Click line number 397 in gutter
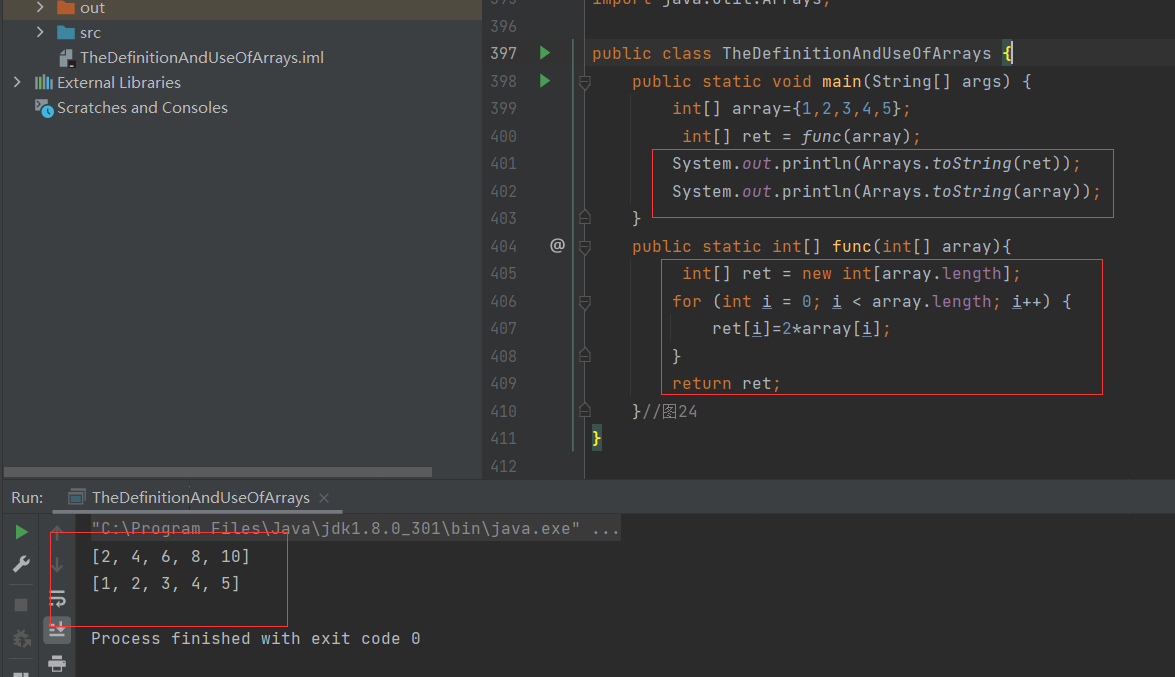Viewport: 1175px width, 677px height. pyautogui.click(x=504, y=53)
